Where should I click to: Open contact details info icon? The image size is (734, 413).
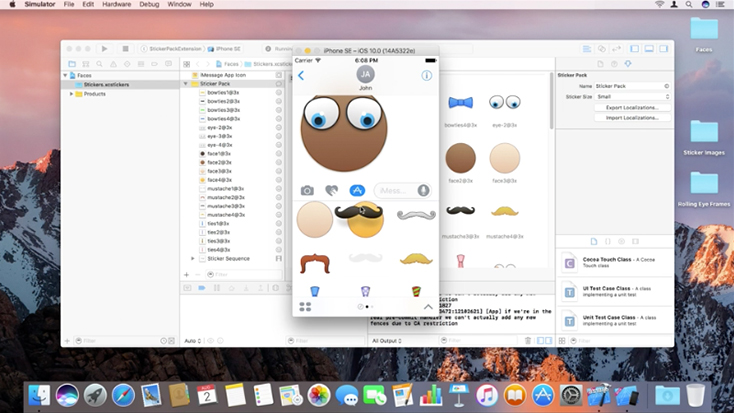coord(427,75)
